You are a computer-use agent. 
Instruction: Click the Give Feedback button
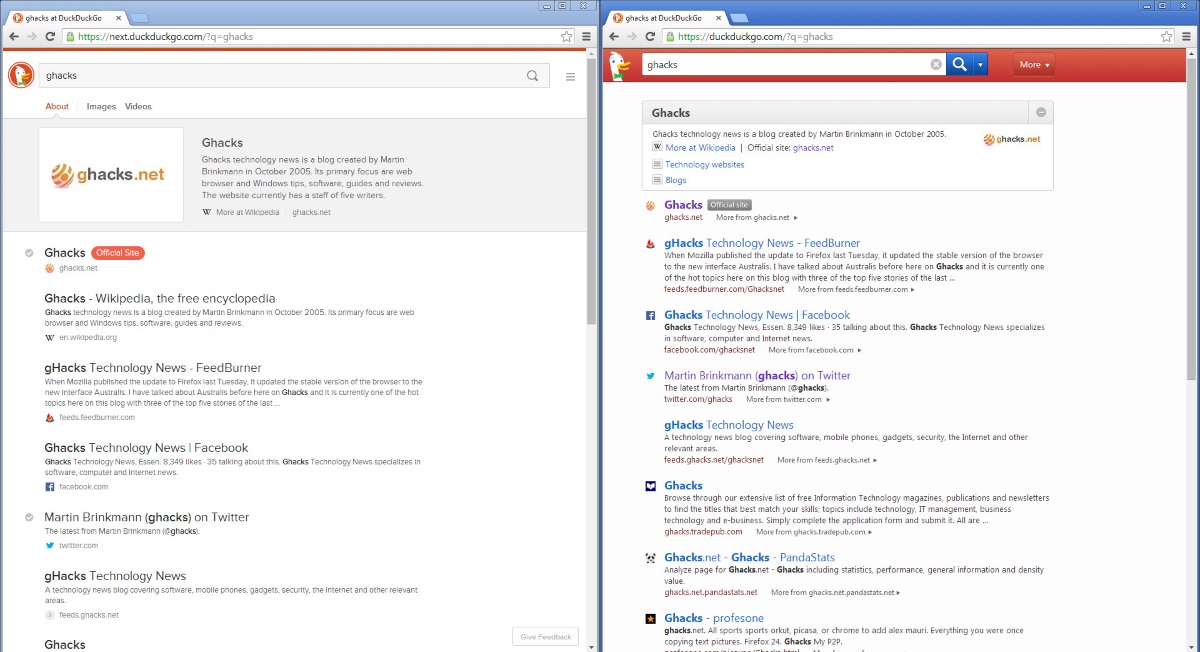546,636
